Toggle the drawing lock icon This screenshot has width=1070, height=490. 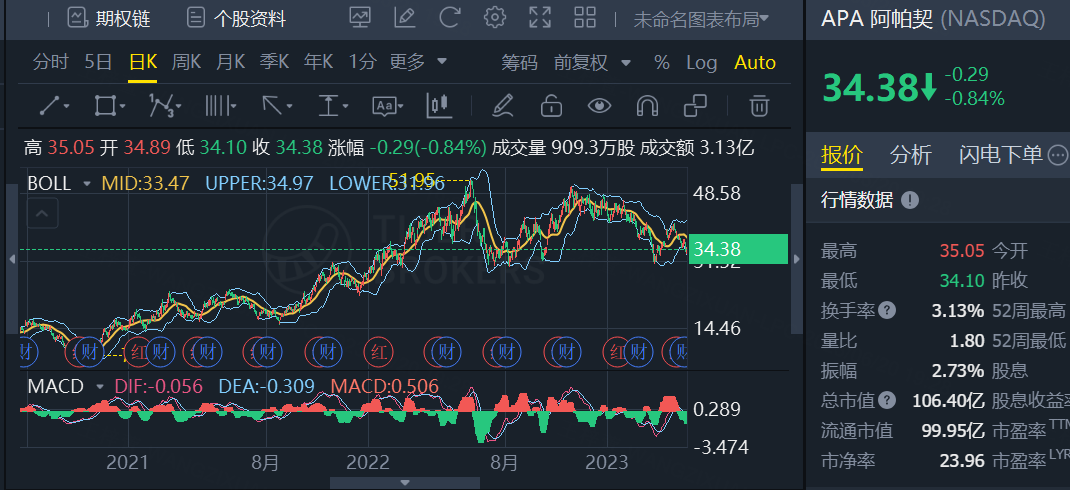coord(551,106)
